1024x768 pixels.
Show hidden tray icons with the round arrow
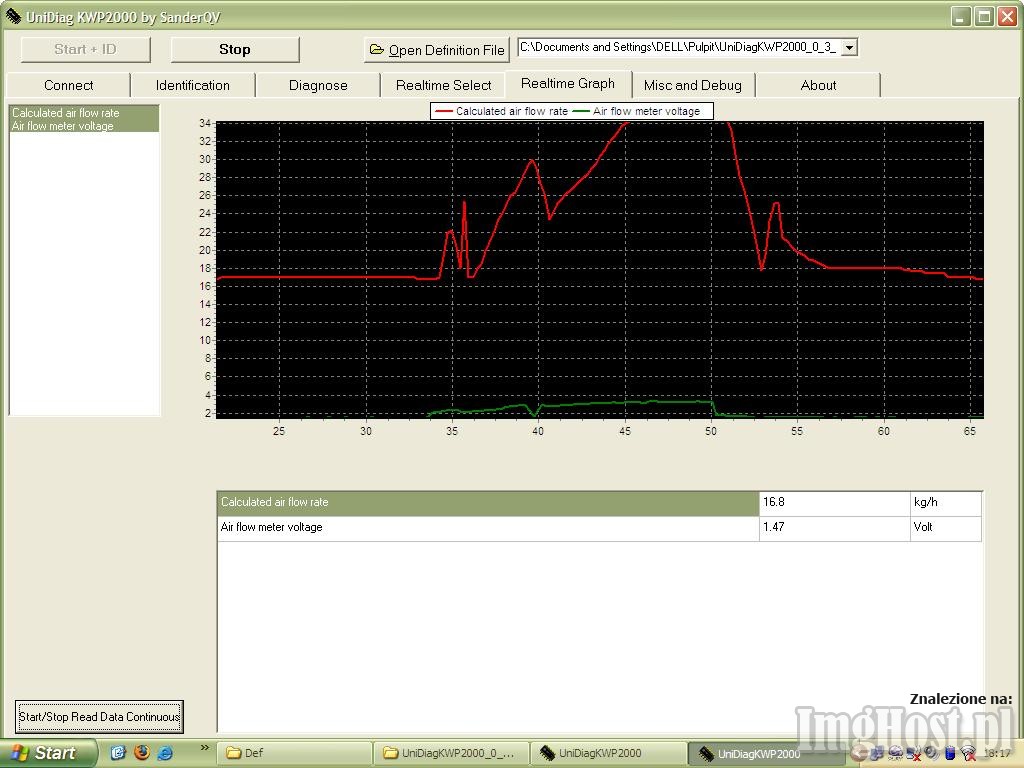858,754
